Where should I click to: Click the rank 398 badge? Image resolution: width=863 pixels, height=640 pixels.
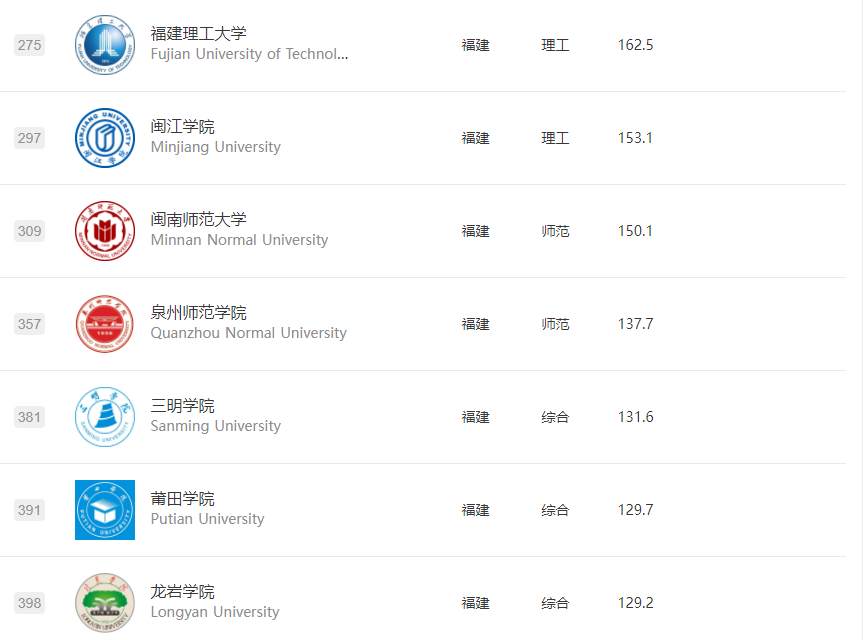coord(30,603)
